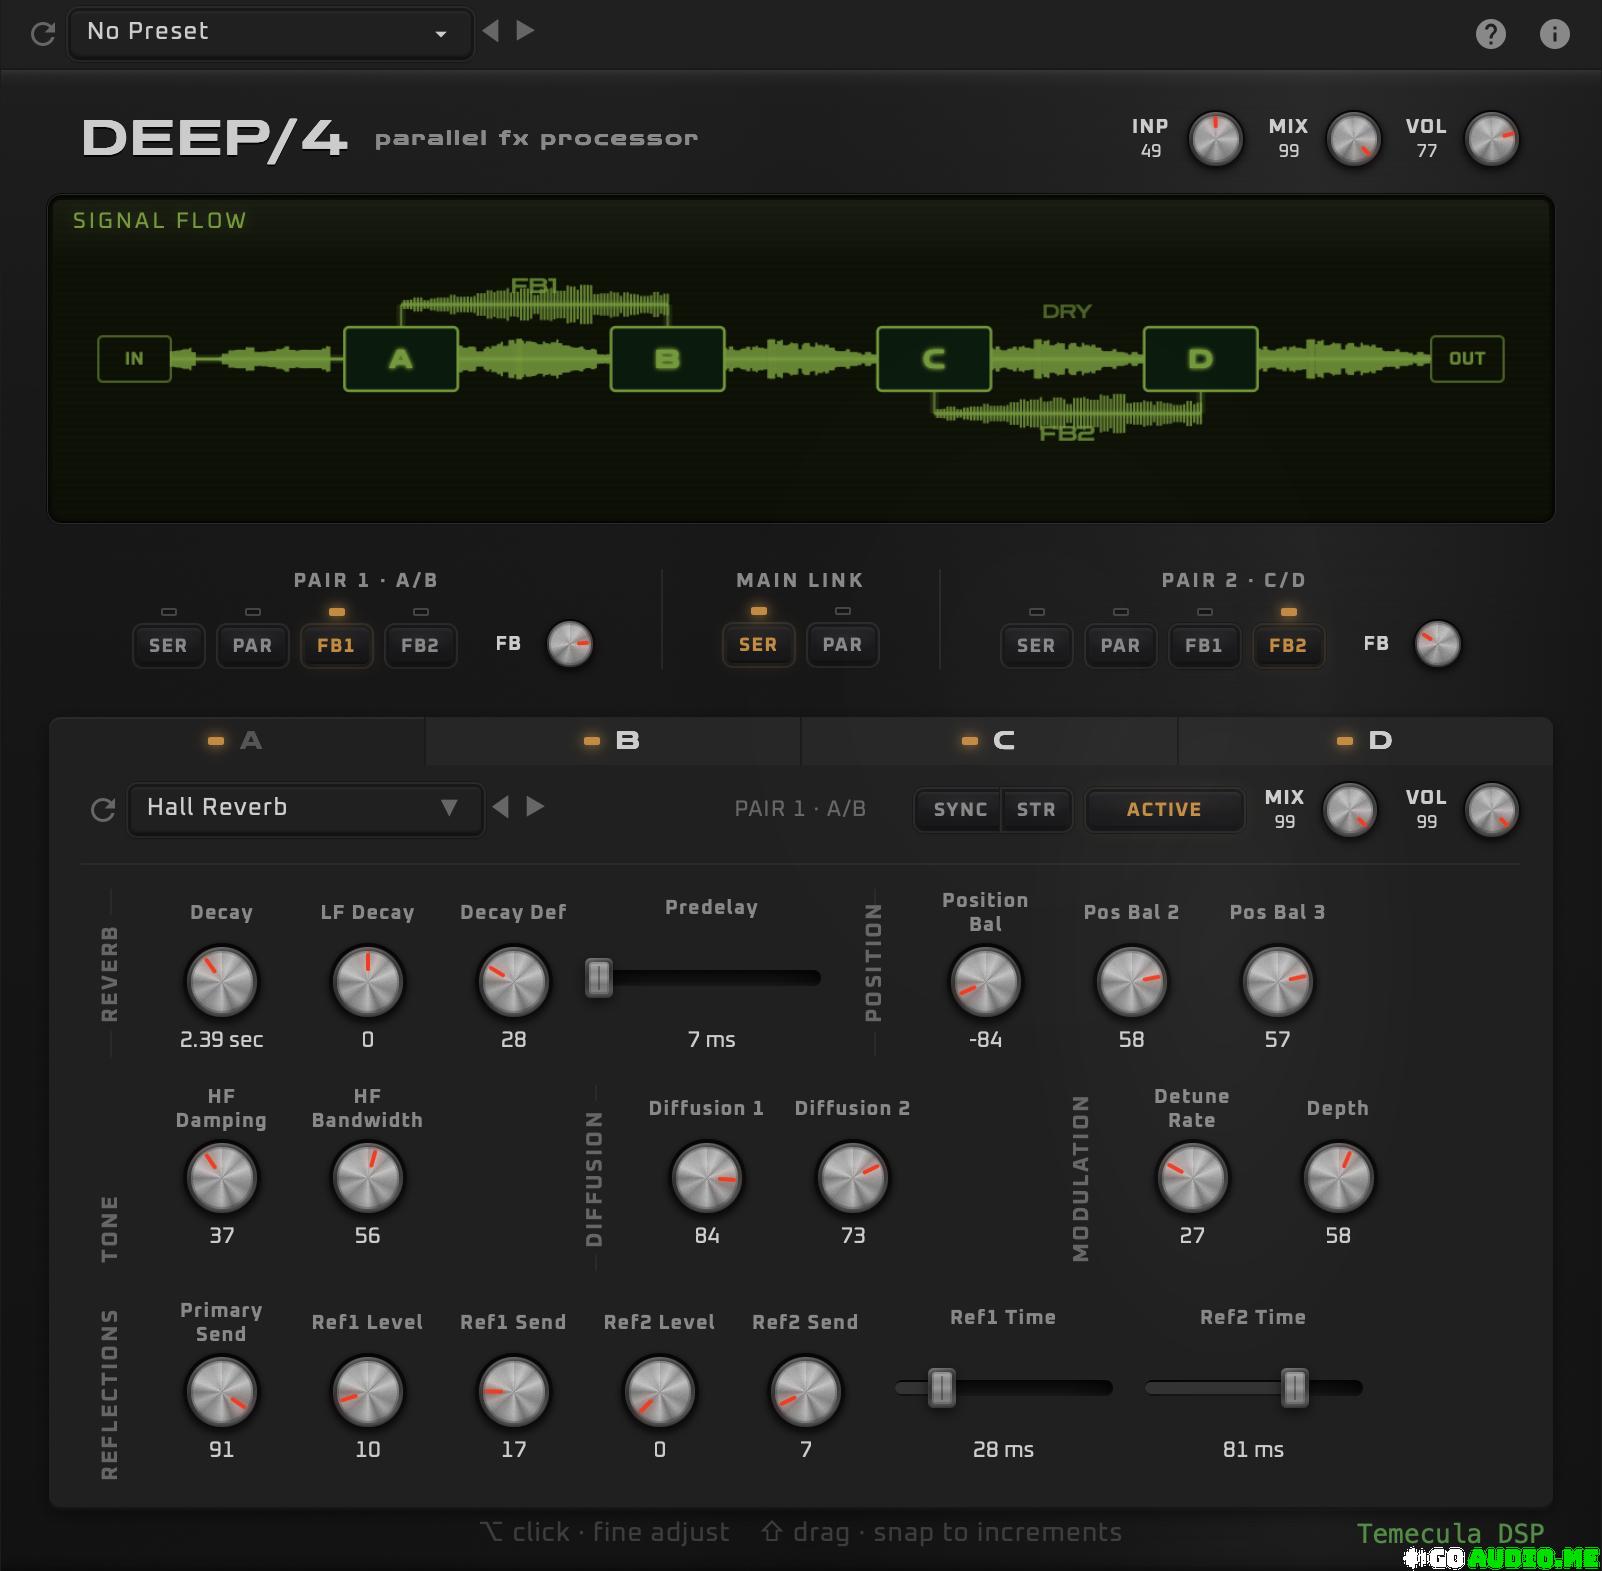Image resolution: width=1602 pixels, height=1571 pixels.
Task: Click the global preset reset icon
Action: click(43, 34)
